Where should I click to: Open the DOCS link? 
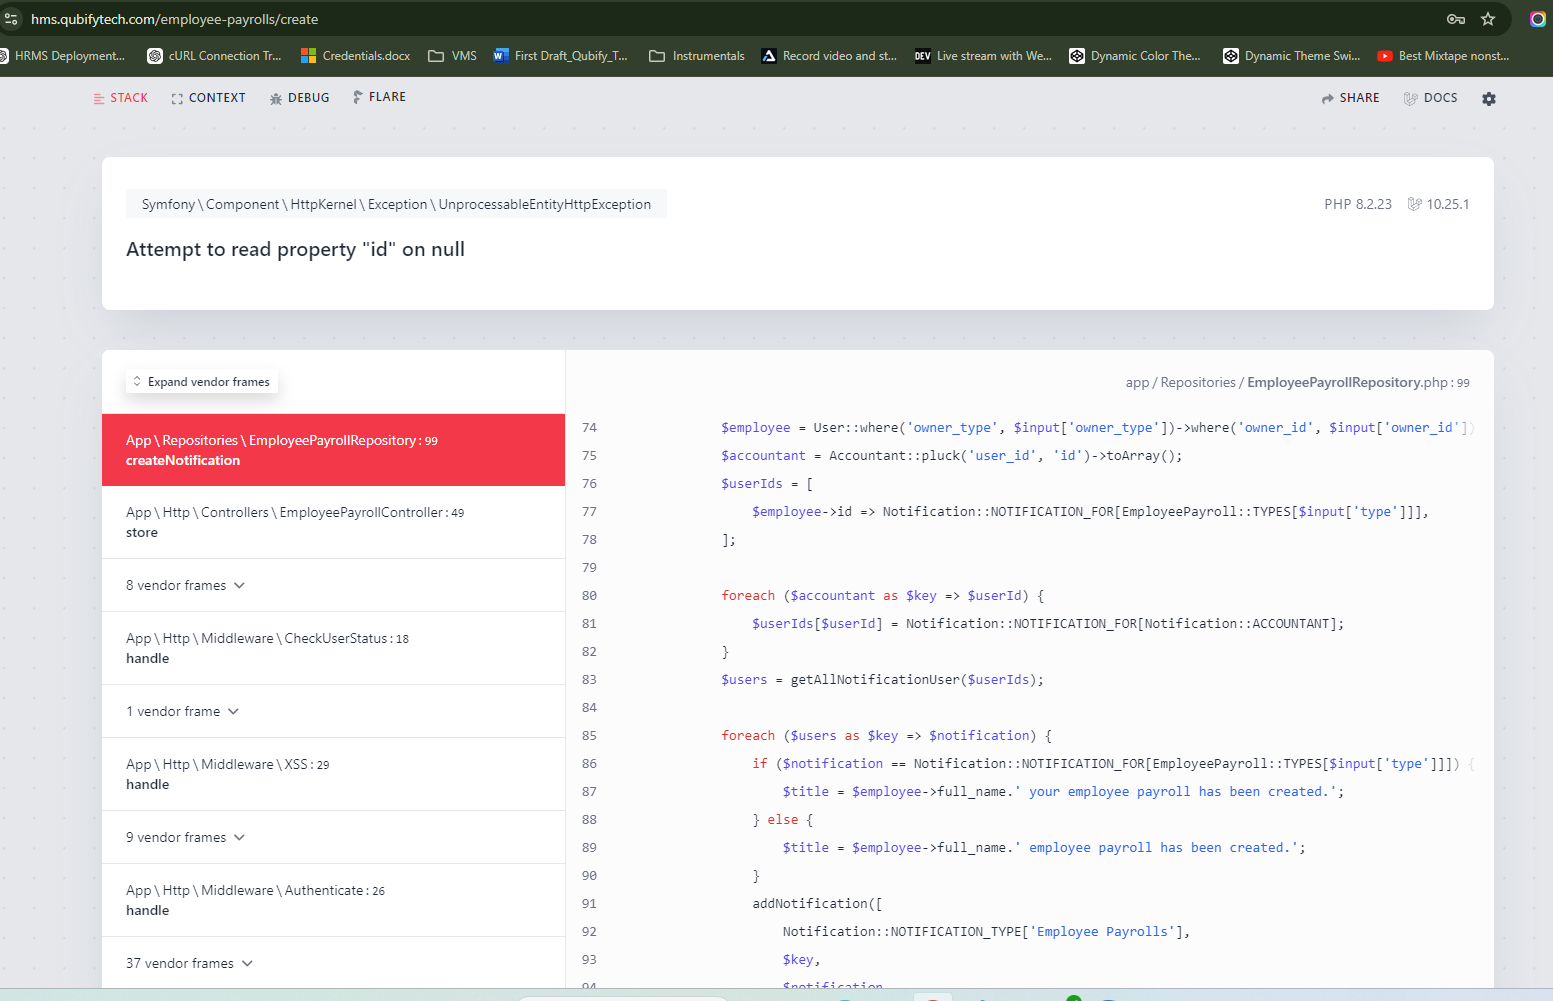(1430, 98)
